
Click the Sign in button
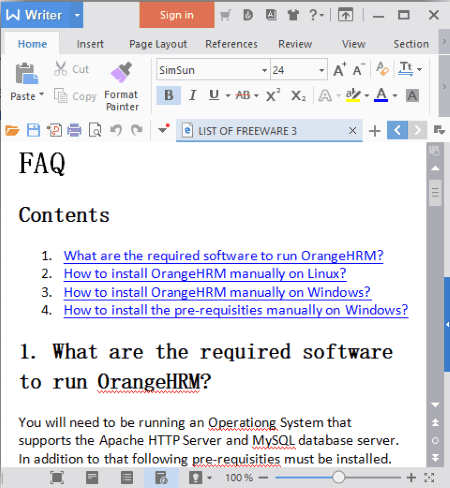pos(177,15)
